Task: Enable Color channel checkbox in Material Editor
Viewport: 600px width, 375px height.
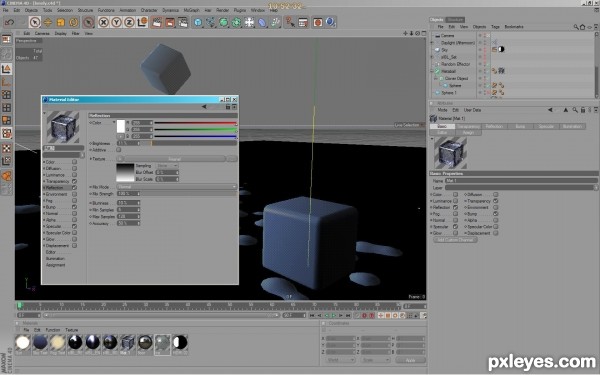Action: pos(74,162)
